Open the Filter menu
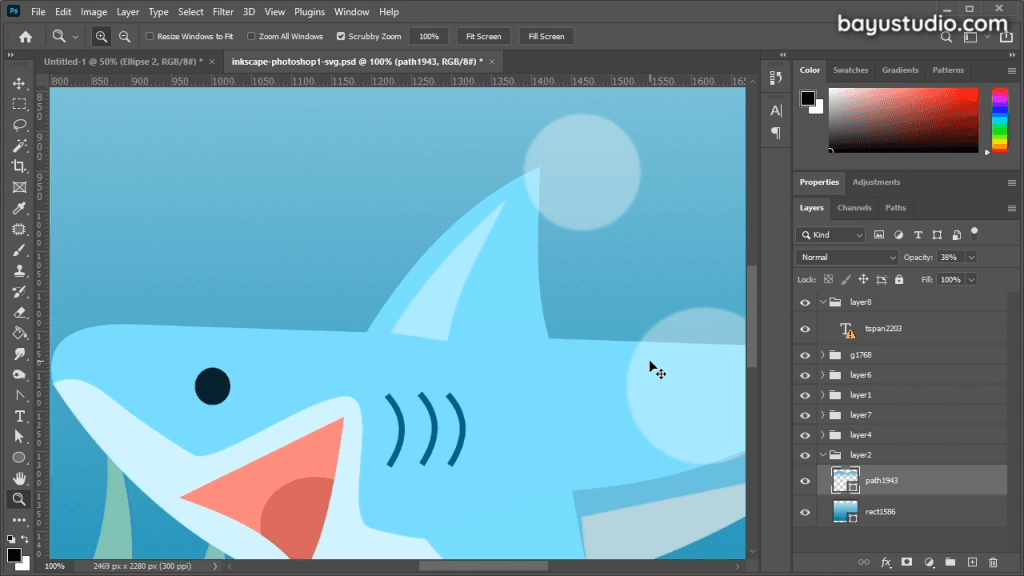 pyautogui.click(x=223, y=12)
